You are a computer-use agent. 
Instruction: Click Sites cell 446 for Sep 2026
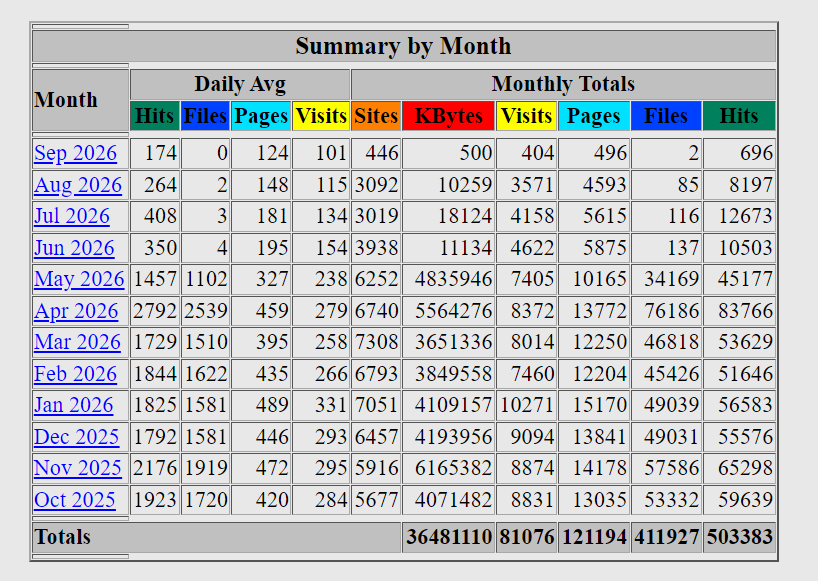[376, 153]
